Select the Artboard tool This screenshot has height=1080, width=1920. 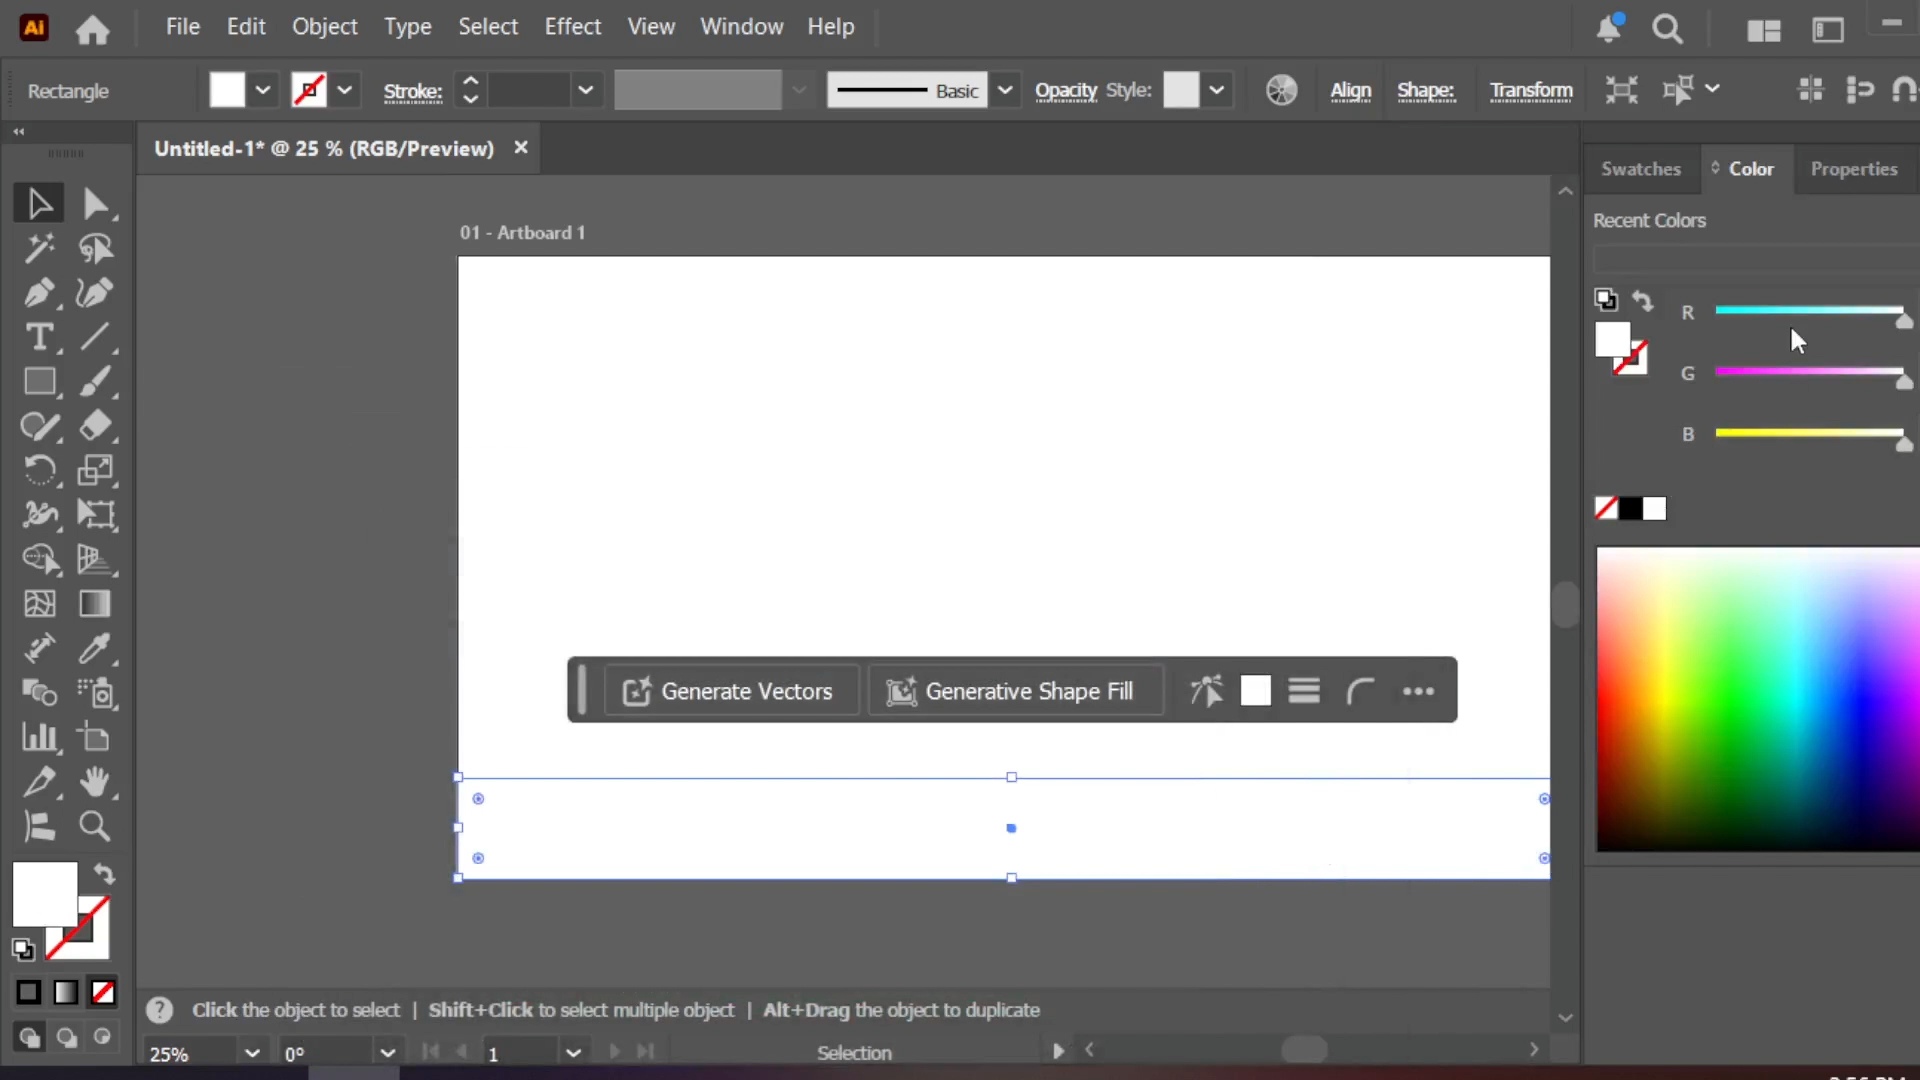coord(95,737)
